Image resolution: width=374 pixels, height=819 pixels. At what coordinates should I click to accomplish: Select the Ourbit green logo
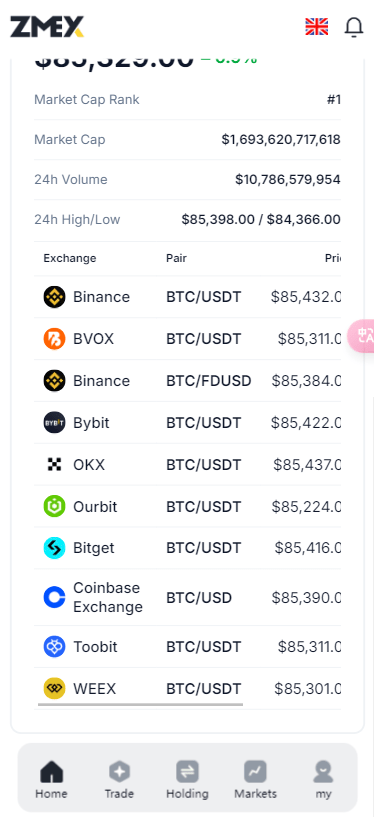click(x=54, y=506)
